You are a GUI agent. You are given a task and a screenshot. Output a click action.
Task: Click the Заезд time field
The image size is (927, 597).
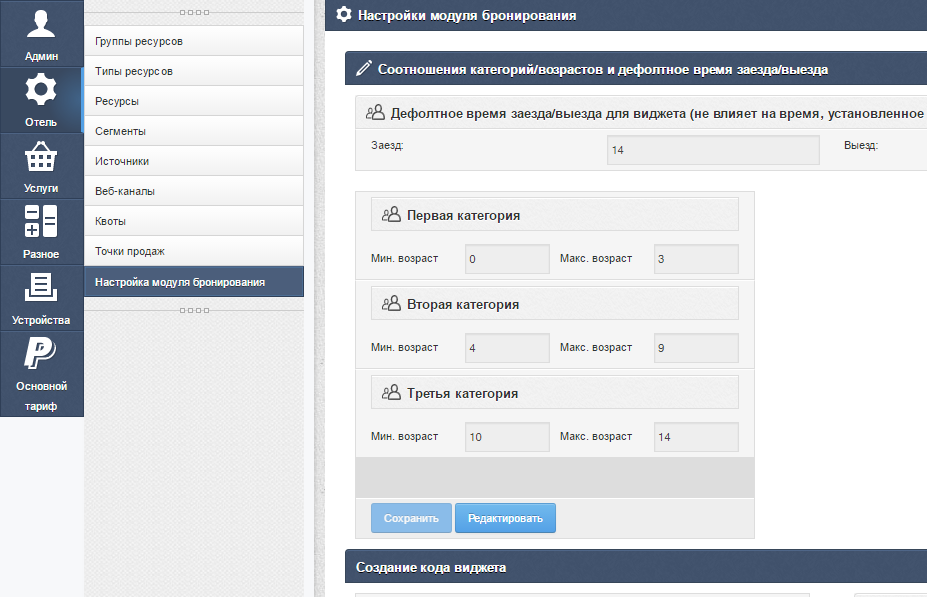pyautogui.click(x=713, y=150)
